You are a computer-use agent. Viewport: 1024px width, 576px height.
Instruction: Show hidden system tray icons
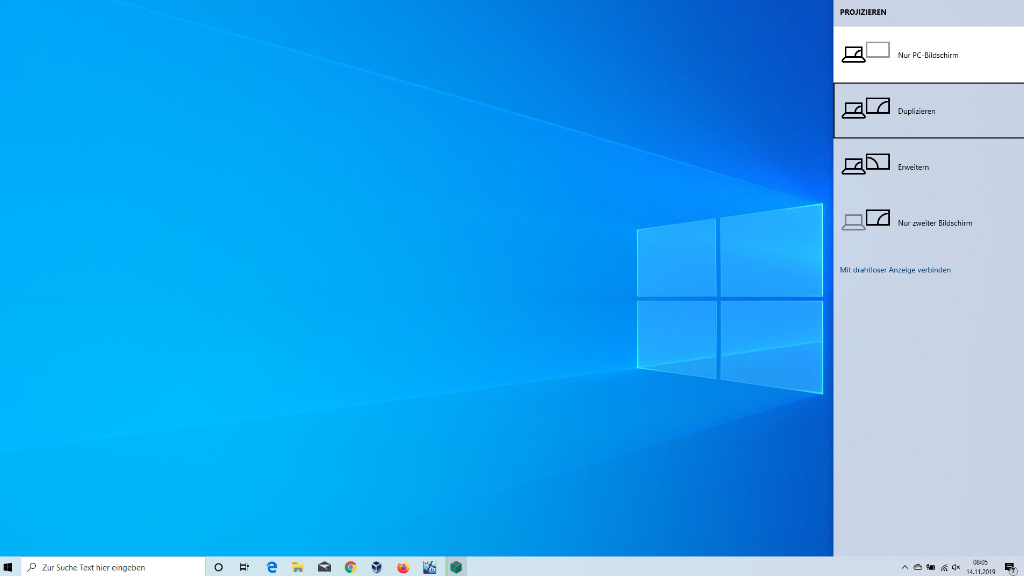point(904,568)
